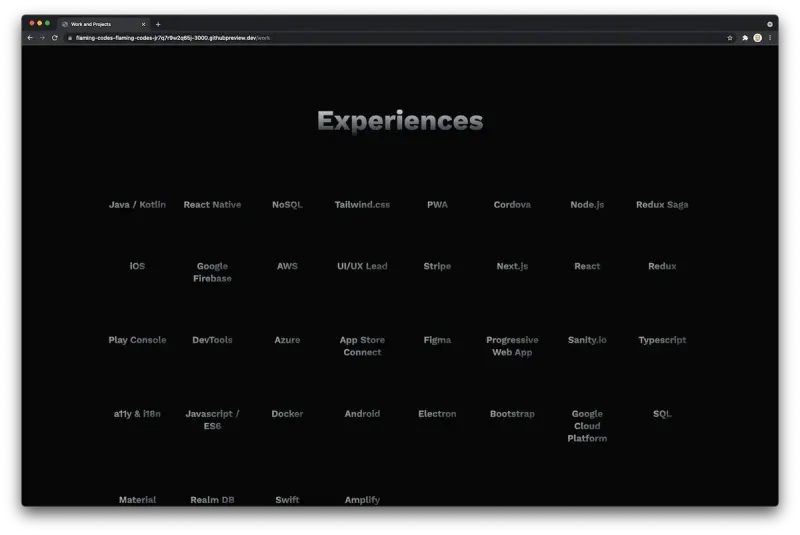This screenshot has height=535, width=800.
Task: Click the Sanity.io skill
Action: (x=587, y=340)
